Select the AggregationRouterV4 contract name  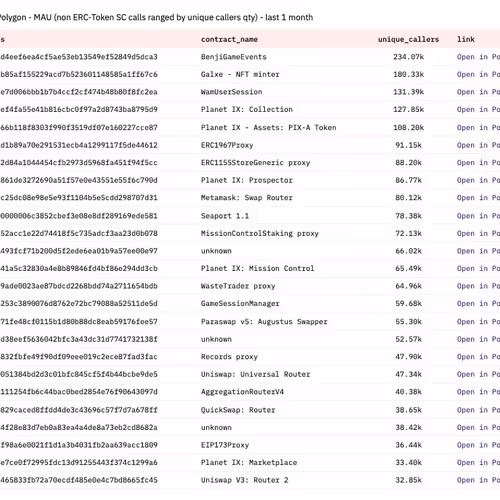point(242,392)
